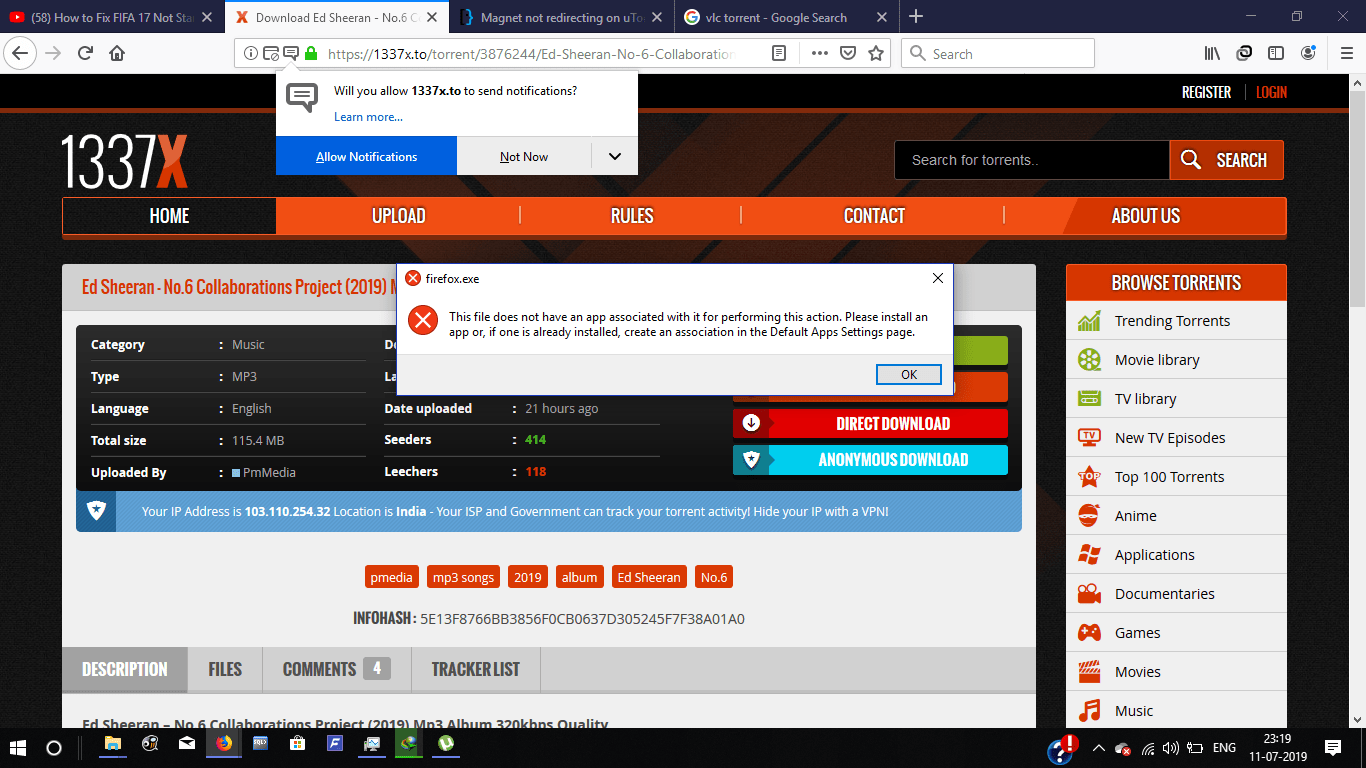
Task: Open the Not Now options dropdown arrow
Action: 615,156
